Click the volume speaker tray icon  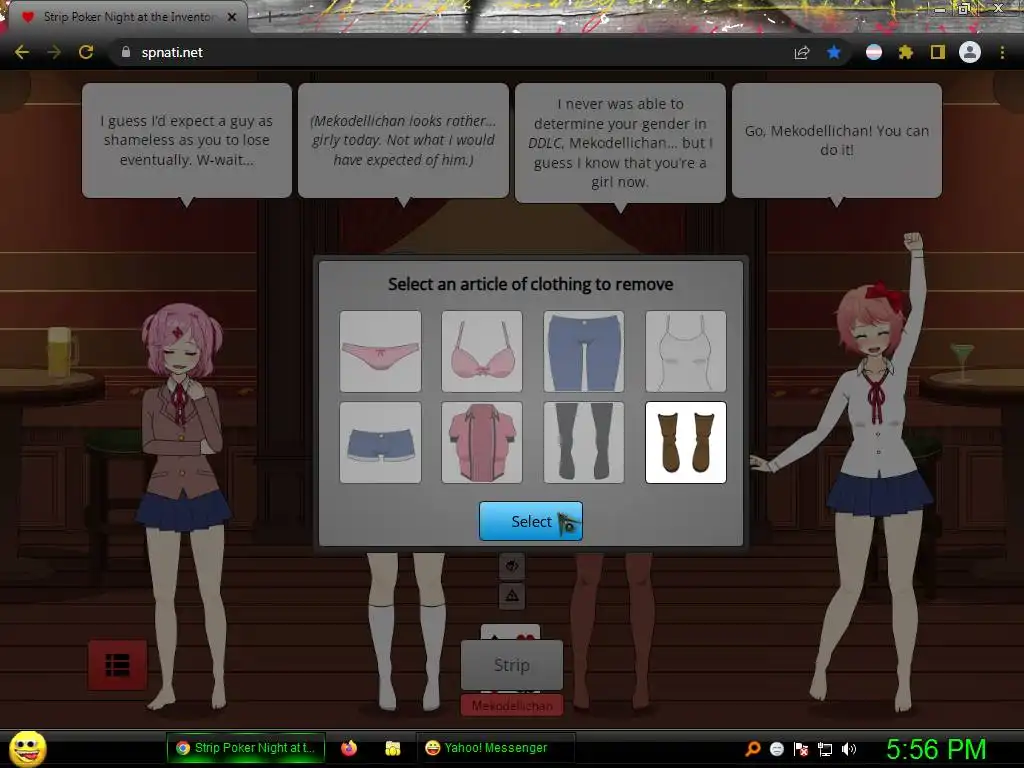[x=849, y=749]
